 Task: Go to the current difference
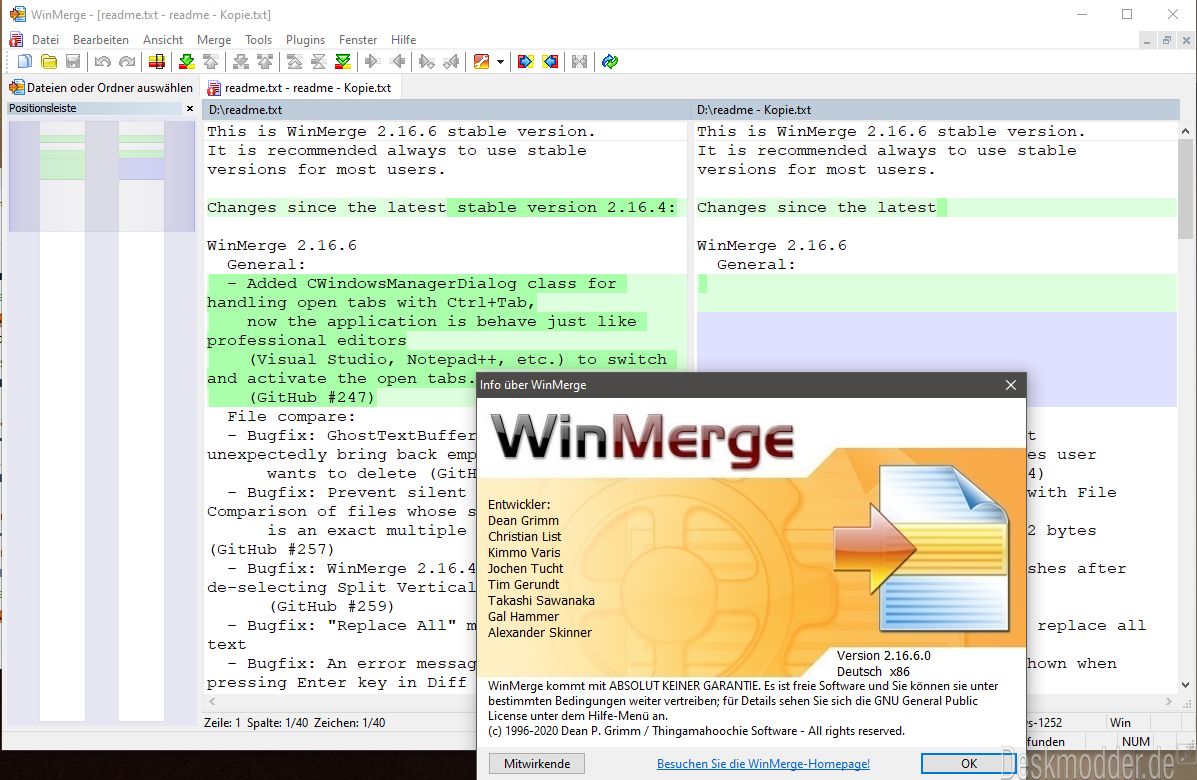click(319, 62)
